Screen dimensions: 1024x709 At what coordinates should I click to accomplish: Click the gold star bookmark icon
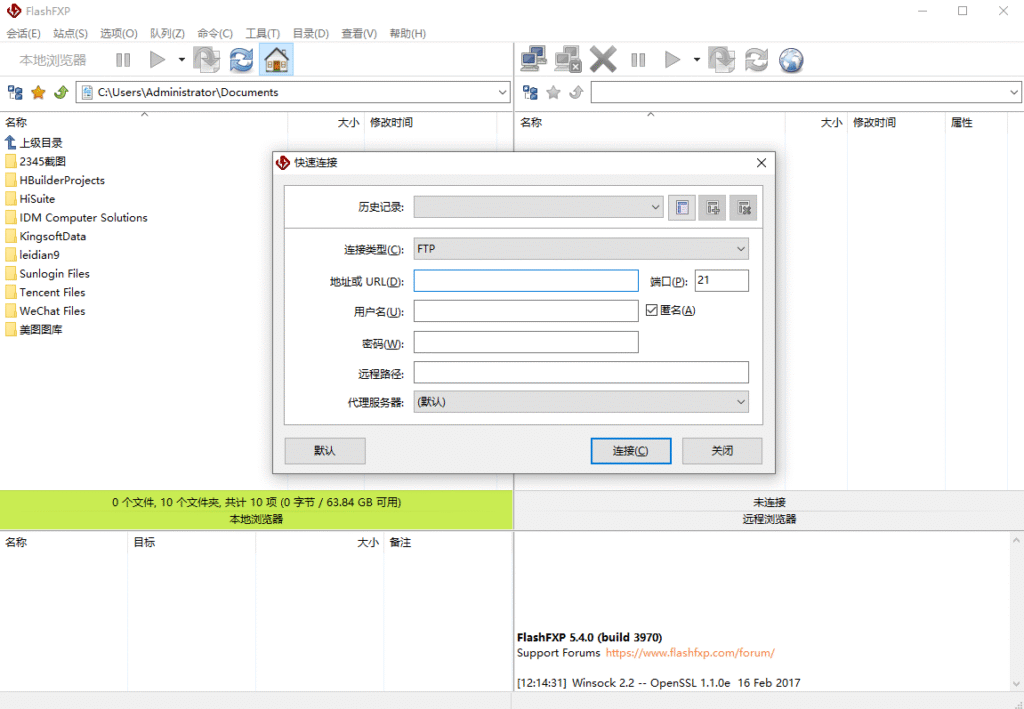point(38,92)
